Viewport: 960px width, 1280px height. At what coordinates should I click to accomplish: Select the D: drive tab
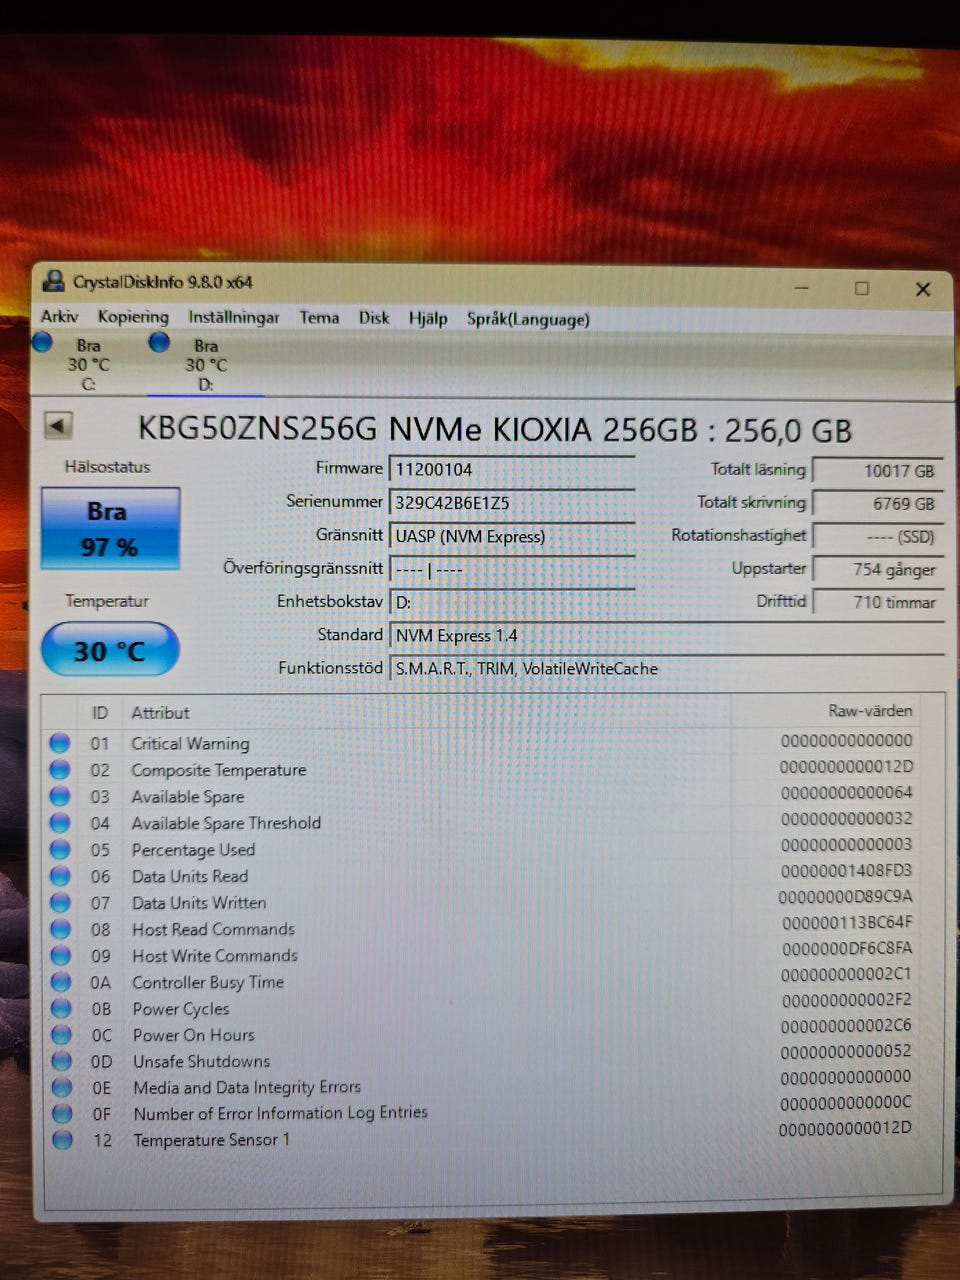coord(206,366)
